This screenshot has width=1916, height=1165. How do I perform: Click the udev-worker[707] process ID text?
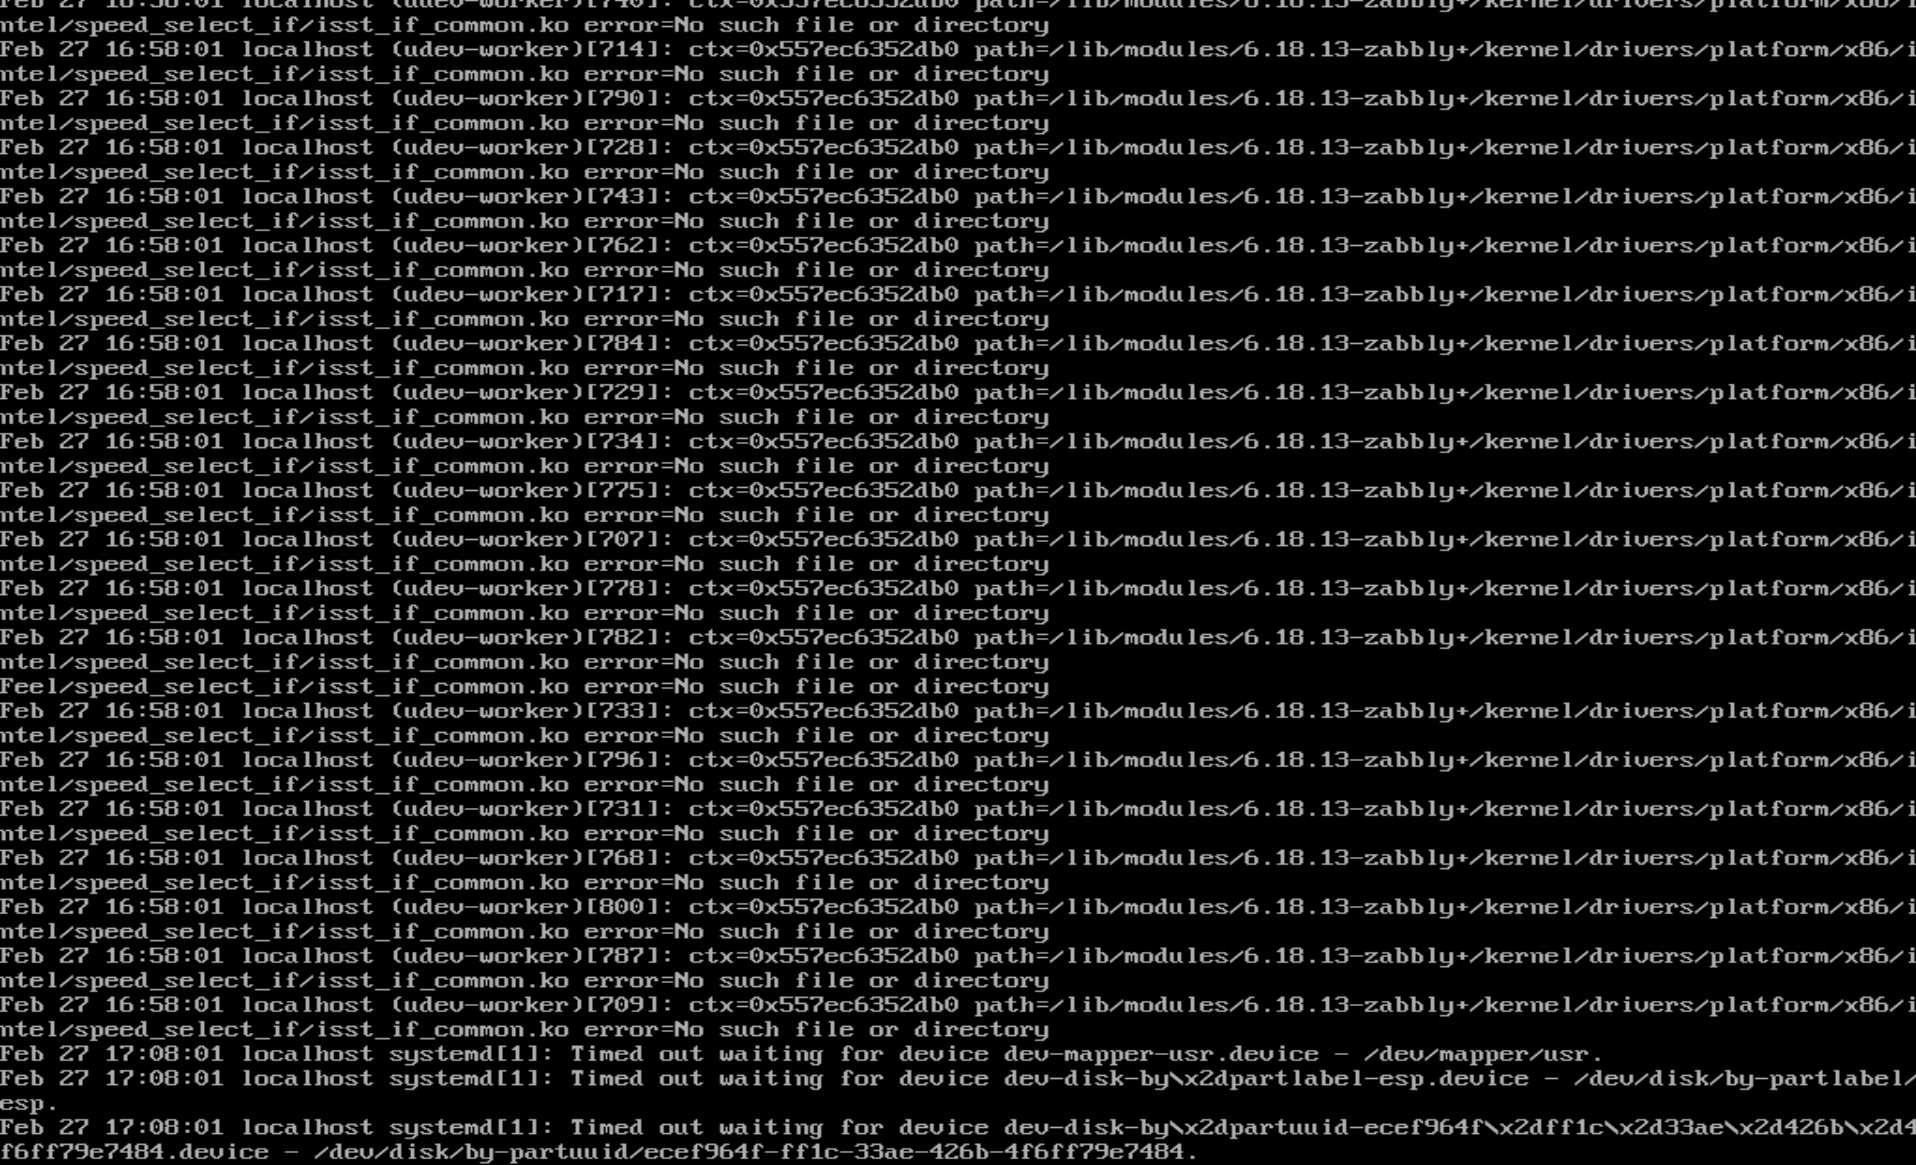pyautogui.click(x=628, y=540)
